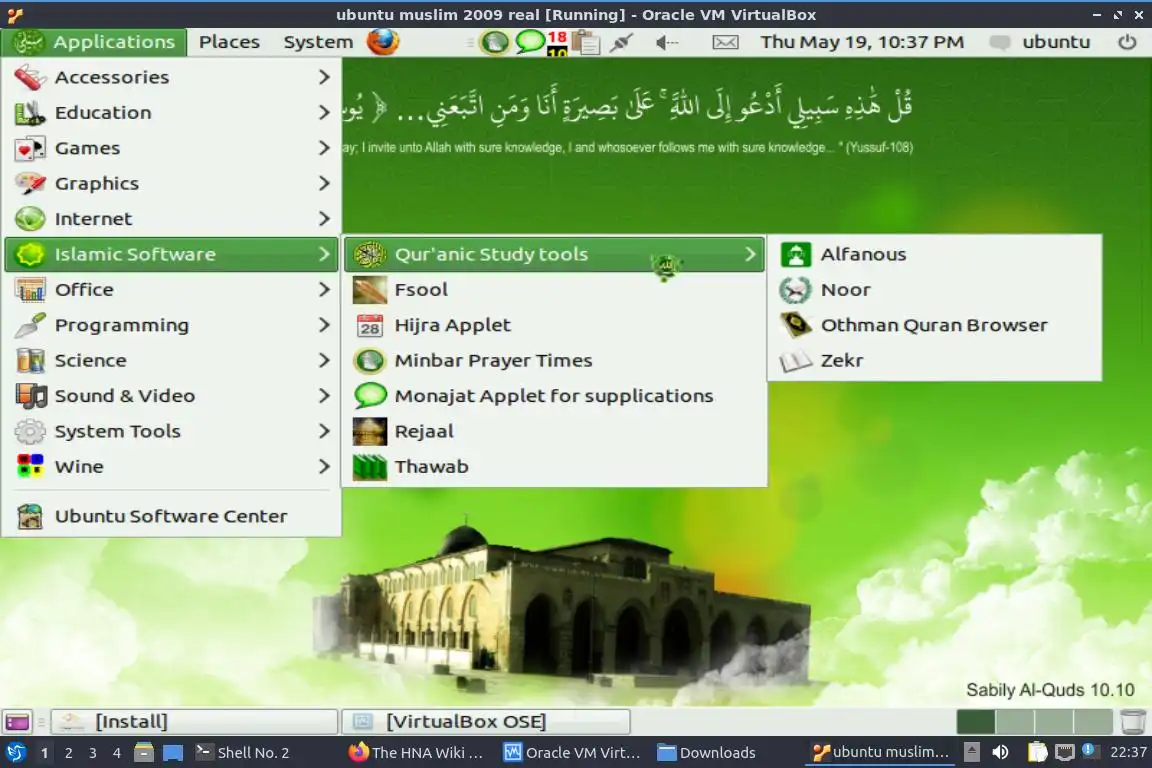1152x768 pixels.
Task: Open the host KDE application launcher
Action: click(x=15, y=753)
